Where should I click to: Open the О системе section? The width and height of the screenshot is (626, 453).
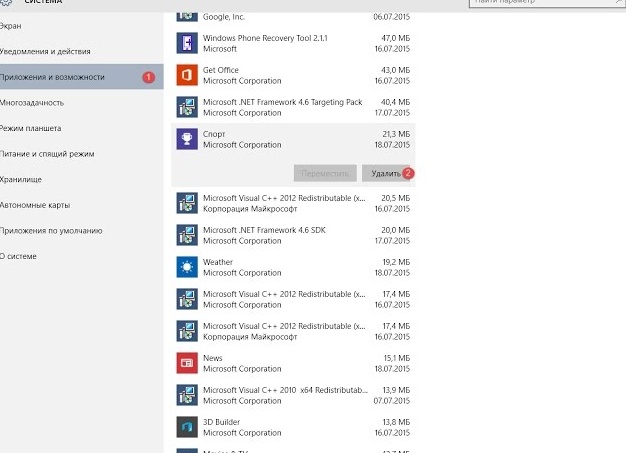point(81,256)
